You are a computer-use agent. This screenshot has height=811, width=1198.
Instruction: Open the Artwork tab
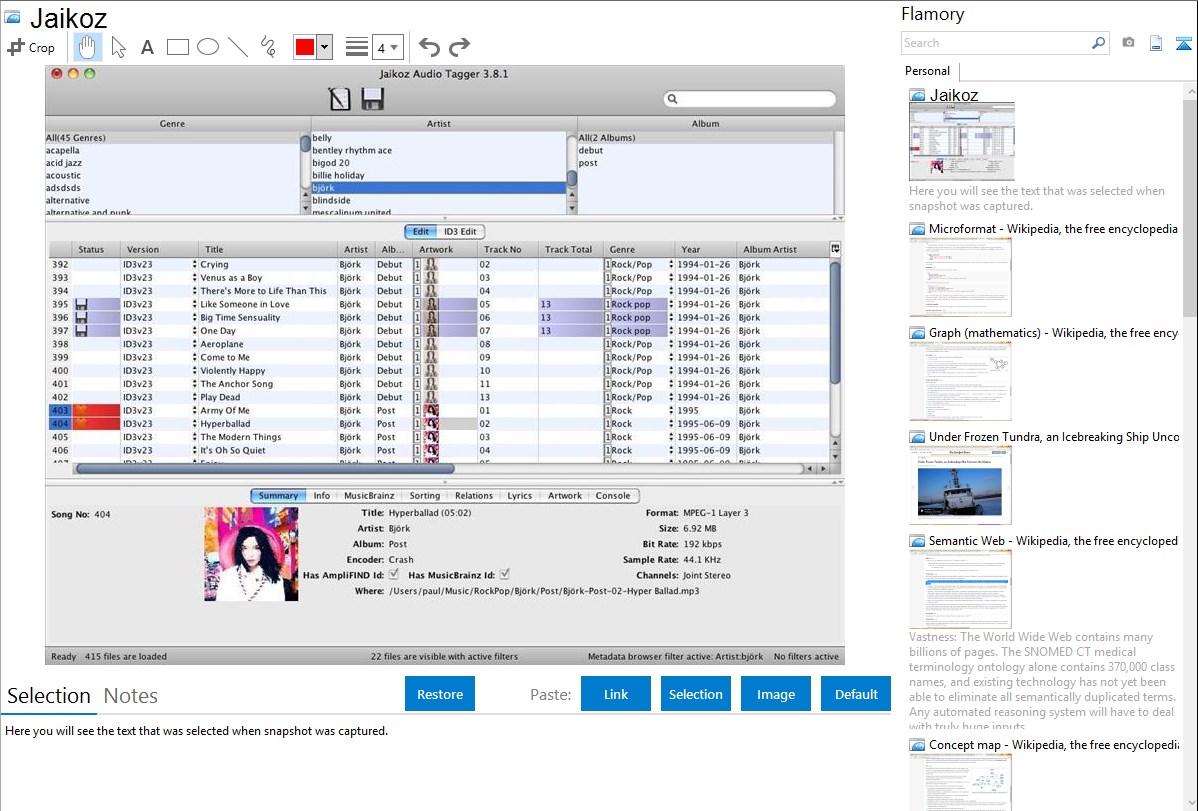(565, 495)
